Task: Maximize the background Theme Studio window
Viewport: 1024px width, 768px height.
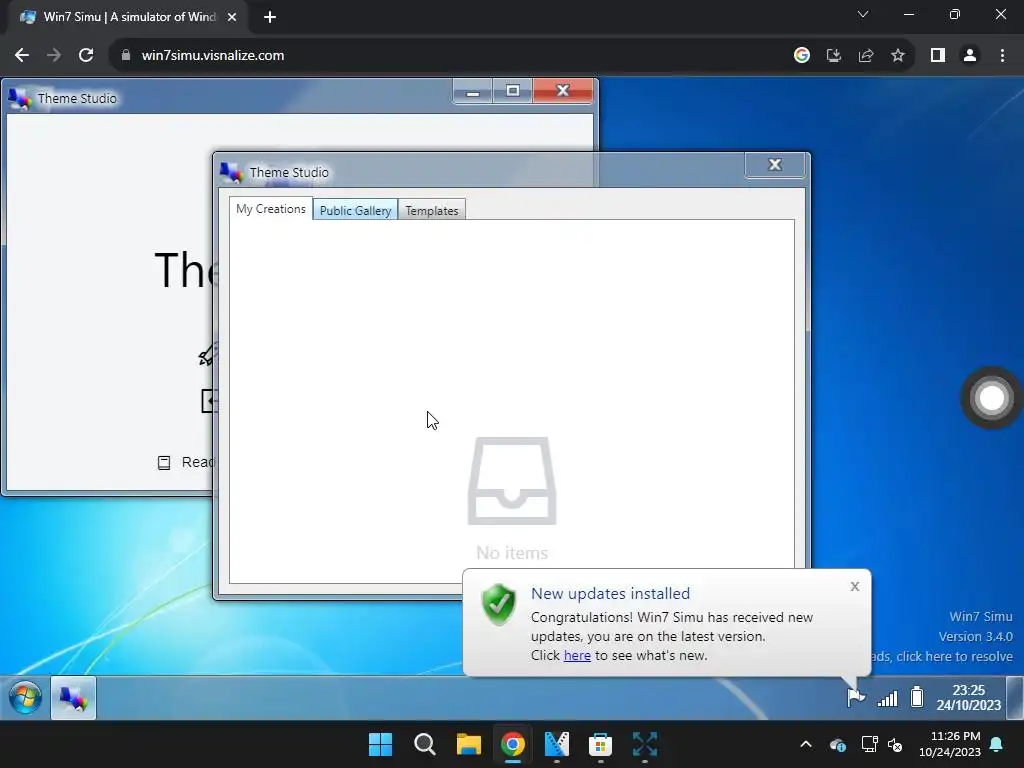Action: pos(513,91)
